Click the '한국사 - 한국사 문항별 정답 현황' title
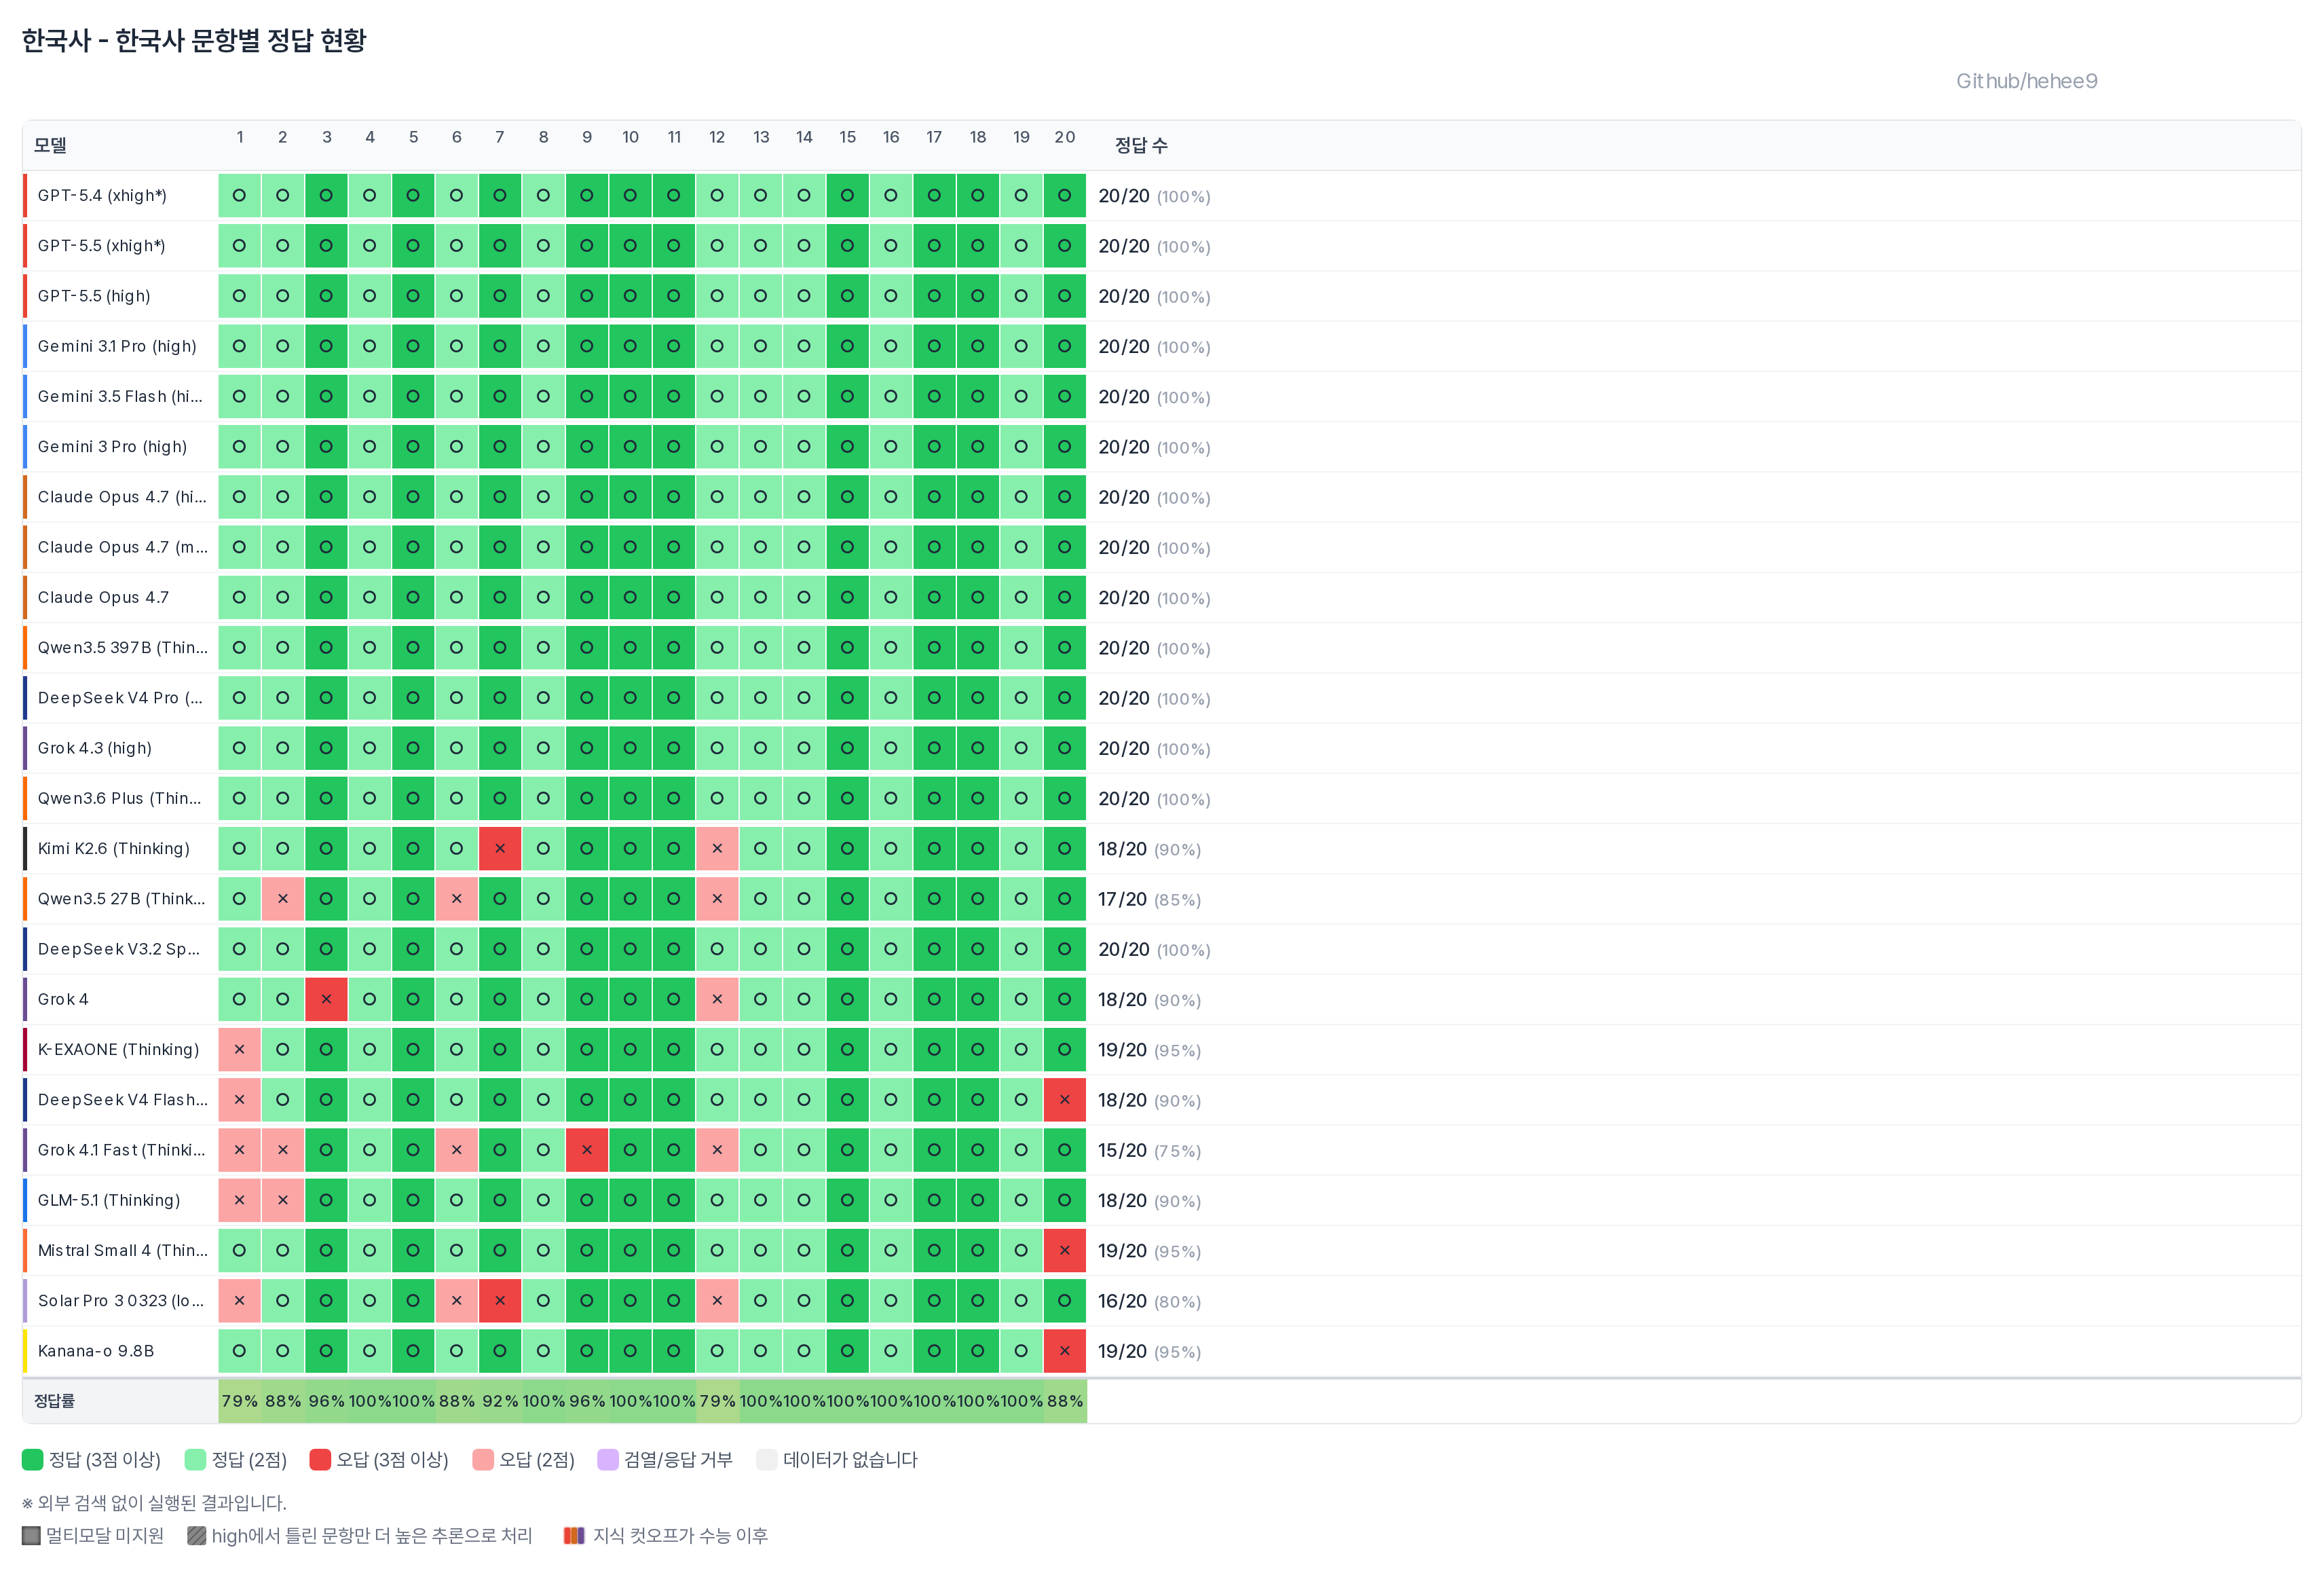This screenshot has height=1571, width=2324. (194, 40)
